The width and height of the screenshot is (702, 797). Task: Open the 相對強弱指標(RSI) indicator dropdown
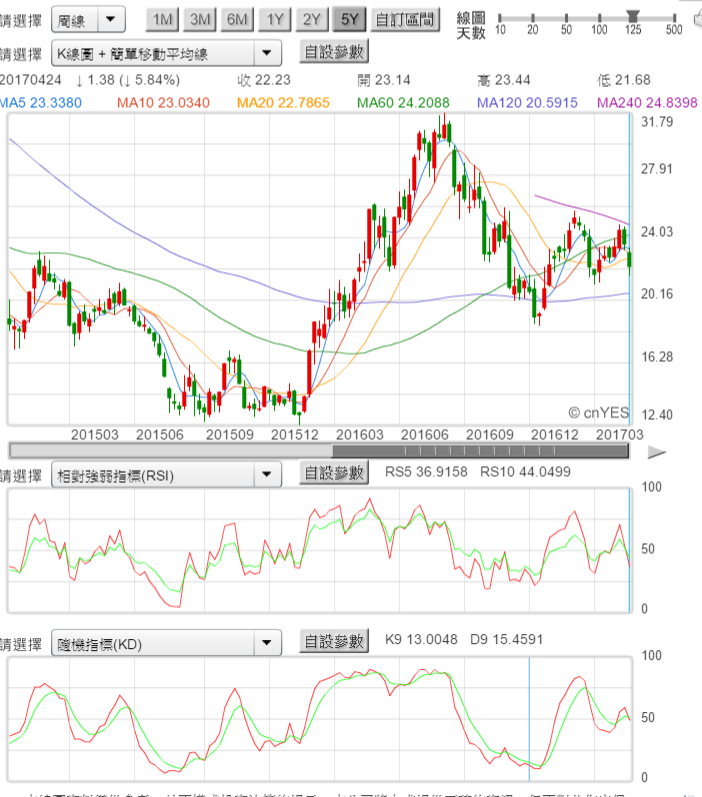tap(166, 475)
